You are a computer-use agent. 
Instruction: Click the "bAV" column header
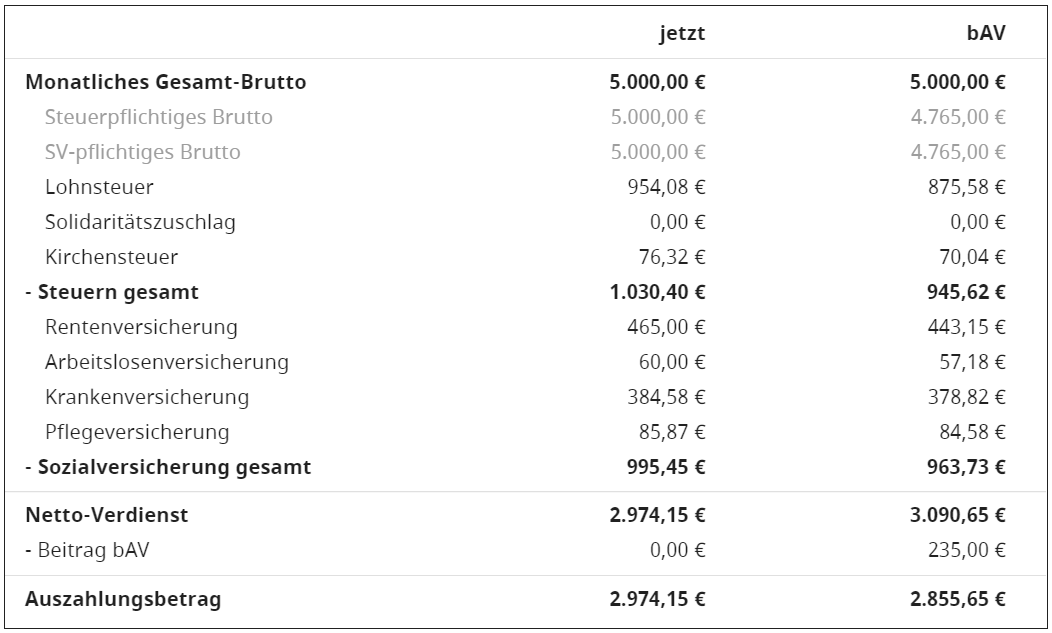pyautogui.click(x=987, y=33)
